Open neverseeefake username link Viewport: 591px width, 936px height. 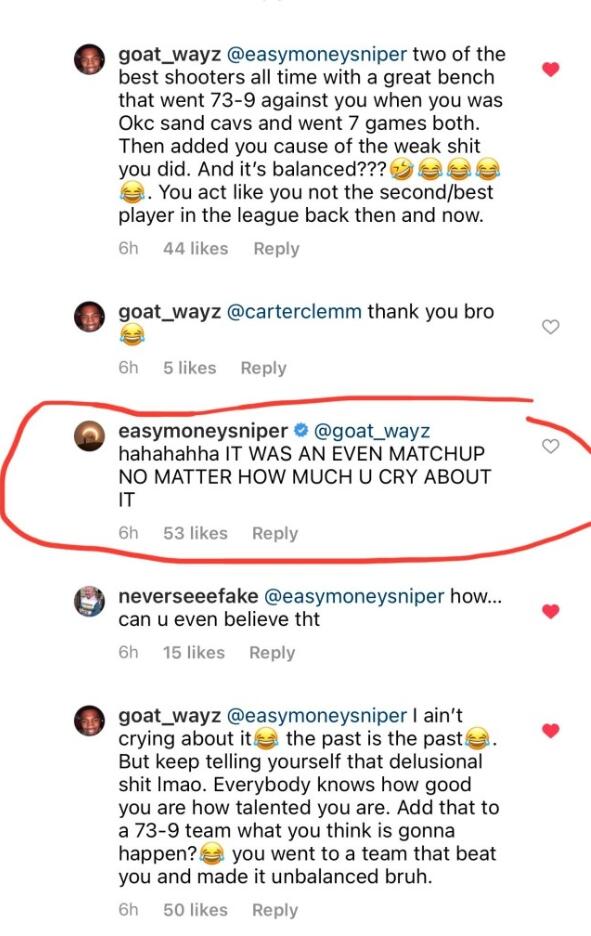tap(188, 596)
